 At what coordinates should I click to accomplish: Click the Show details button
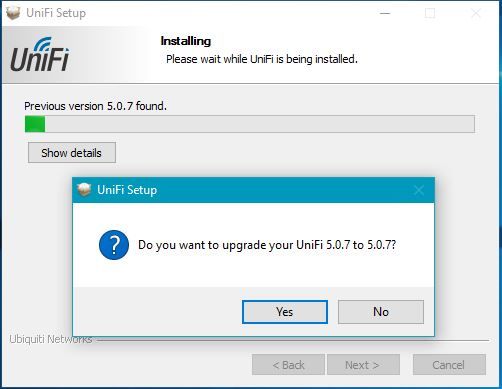point(72,153)
